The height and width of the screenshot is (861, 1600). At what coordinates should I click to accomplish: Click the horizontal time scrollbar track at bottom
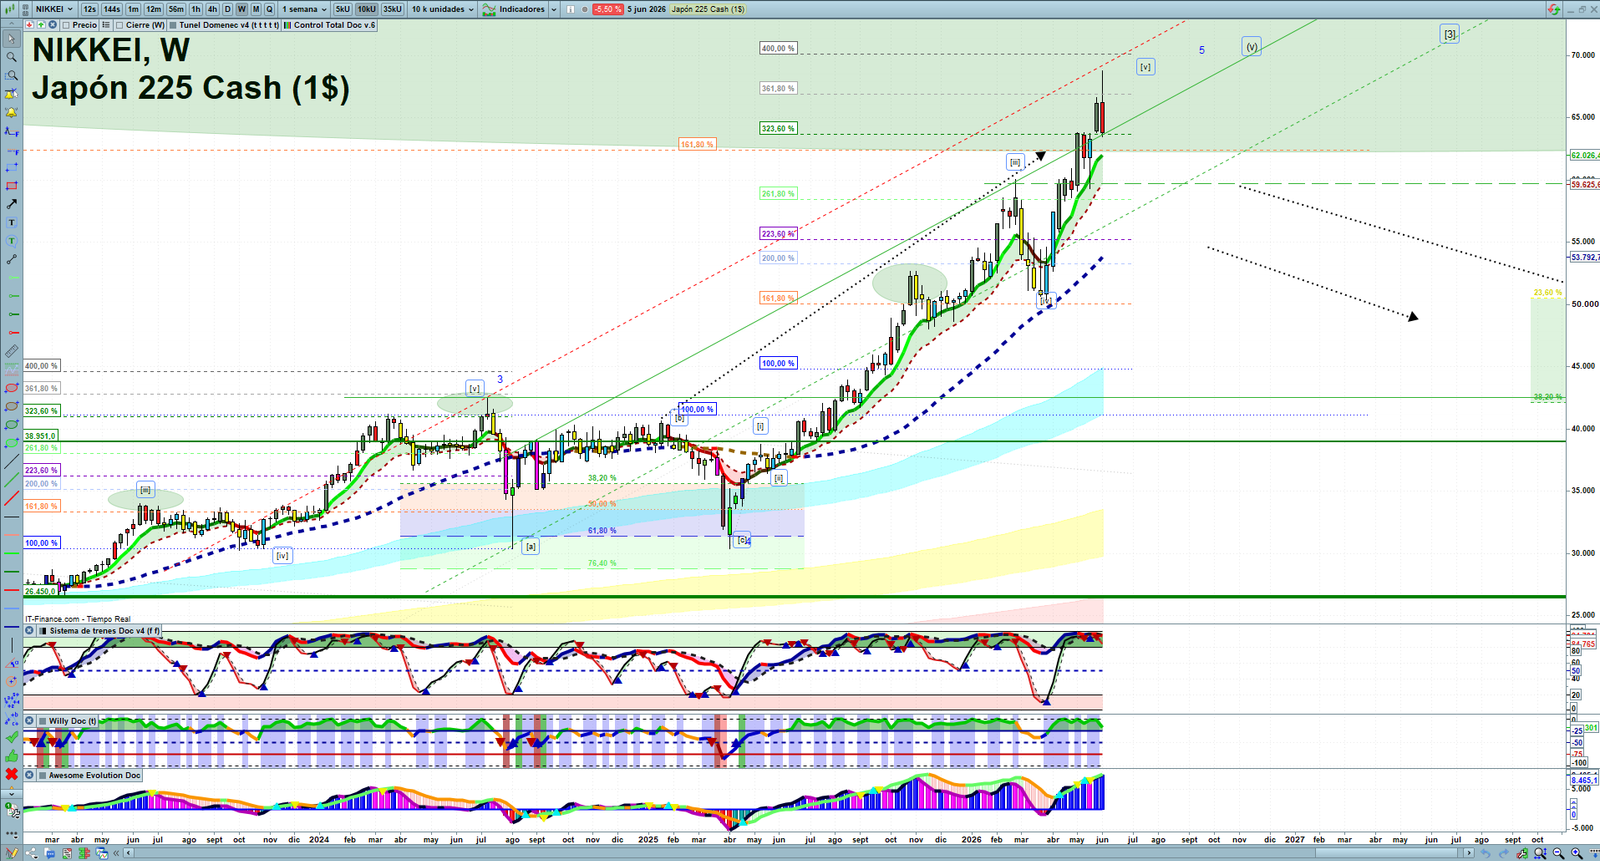pyautogui.click(x=800, y=853)
